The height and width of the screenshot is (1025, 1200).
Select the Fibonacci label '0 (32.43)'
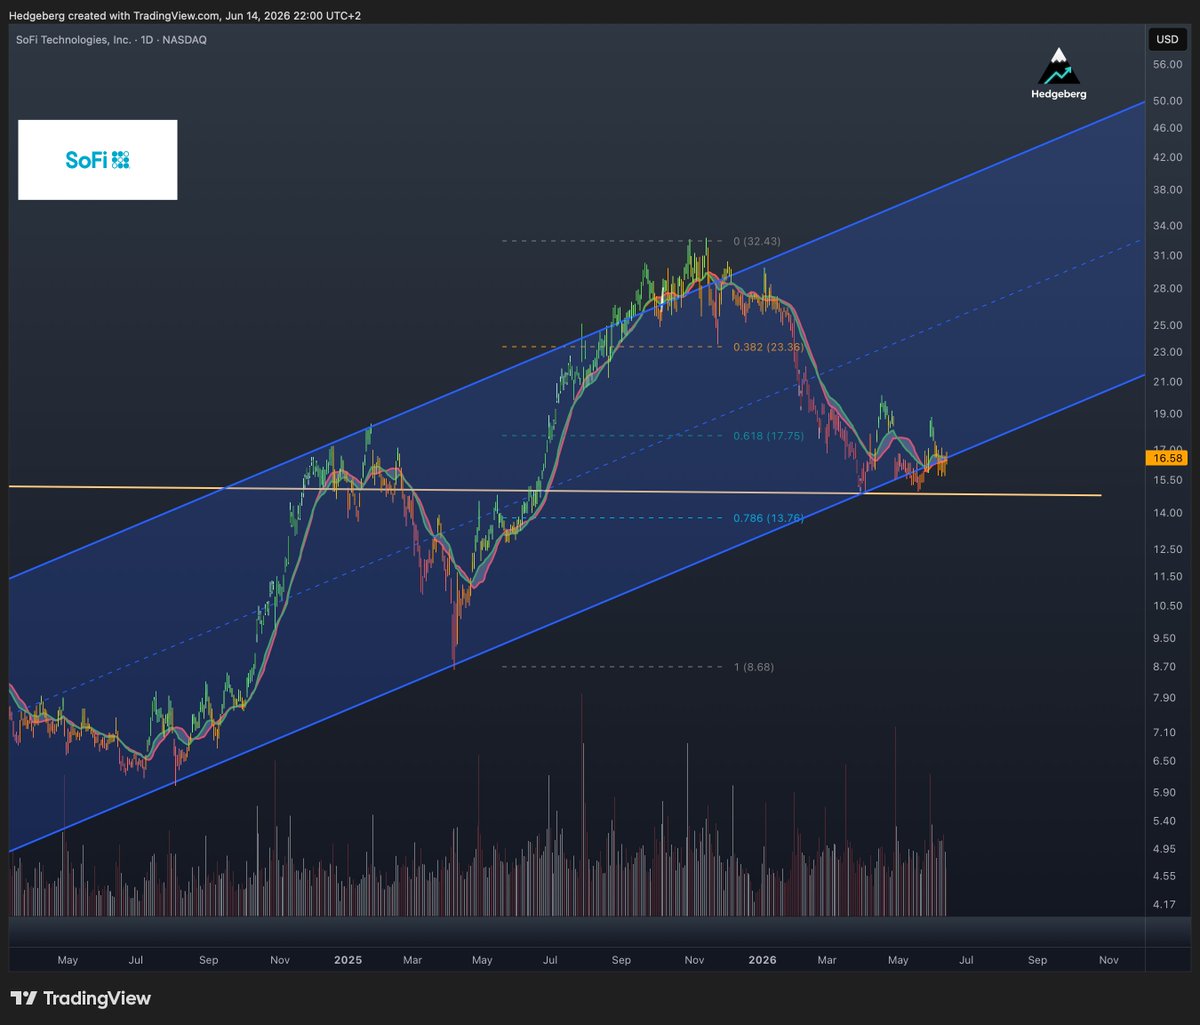click(x=758, y=241)
